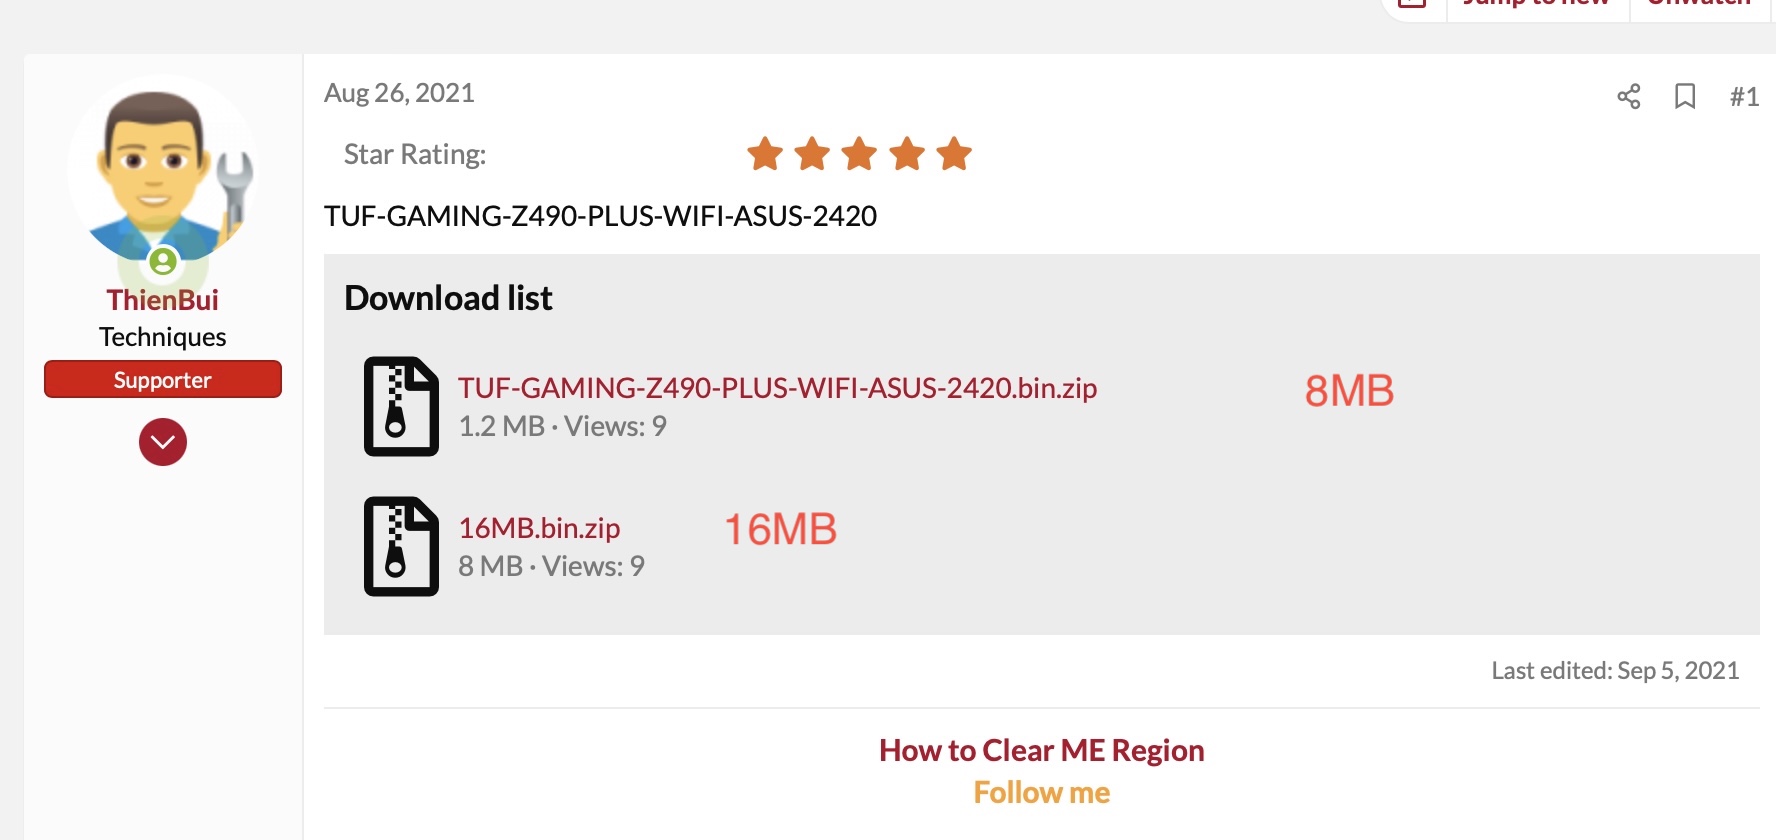
Task: Click the third star in Star Rating
Action: 859,154
